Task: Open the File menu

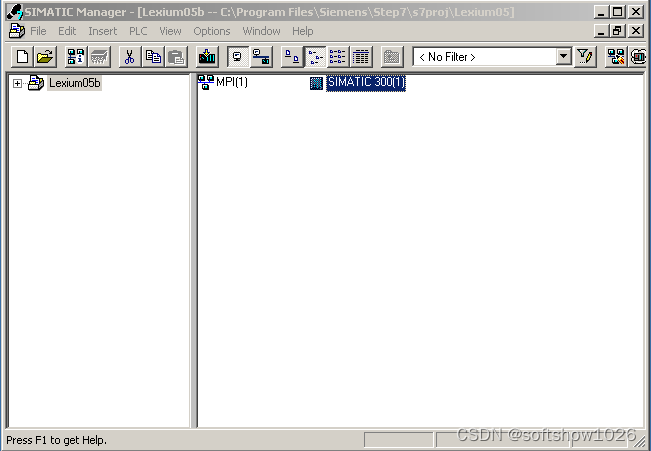Action: pyautogui.click(x=38, y=31)
